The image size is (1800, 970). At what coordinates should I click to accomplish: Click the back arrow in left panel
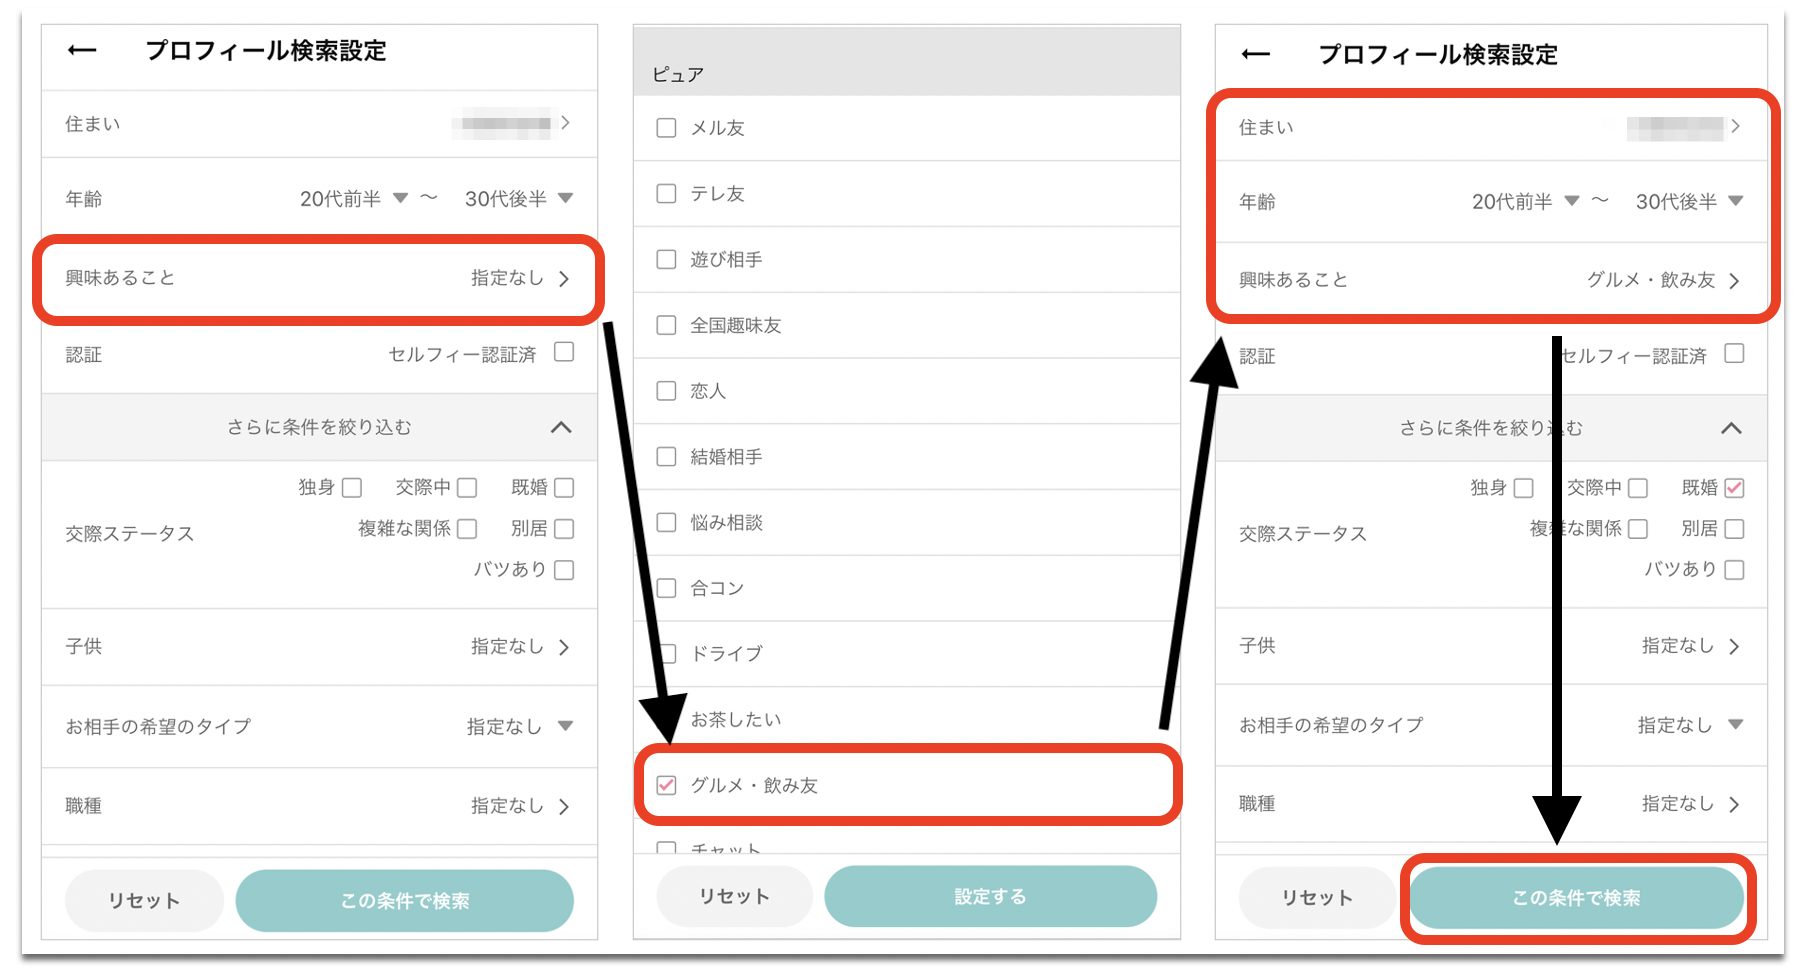pyautogui.click(x=82, y=51)
